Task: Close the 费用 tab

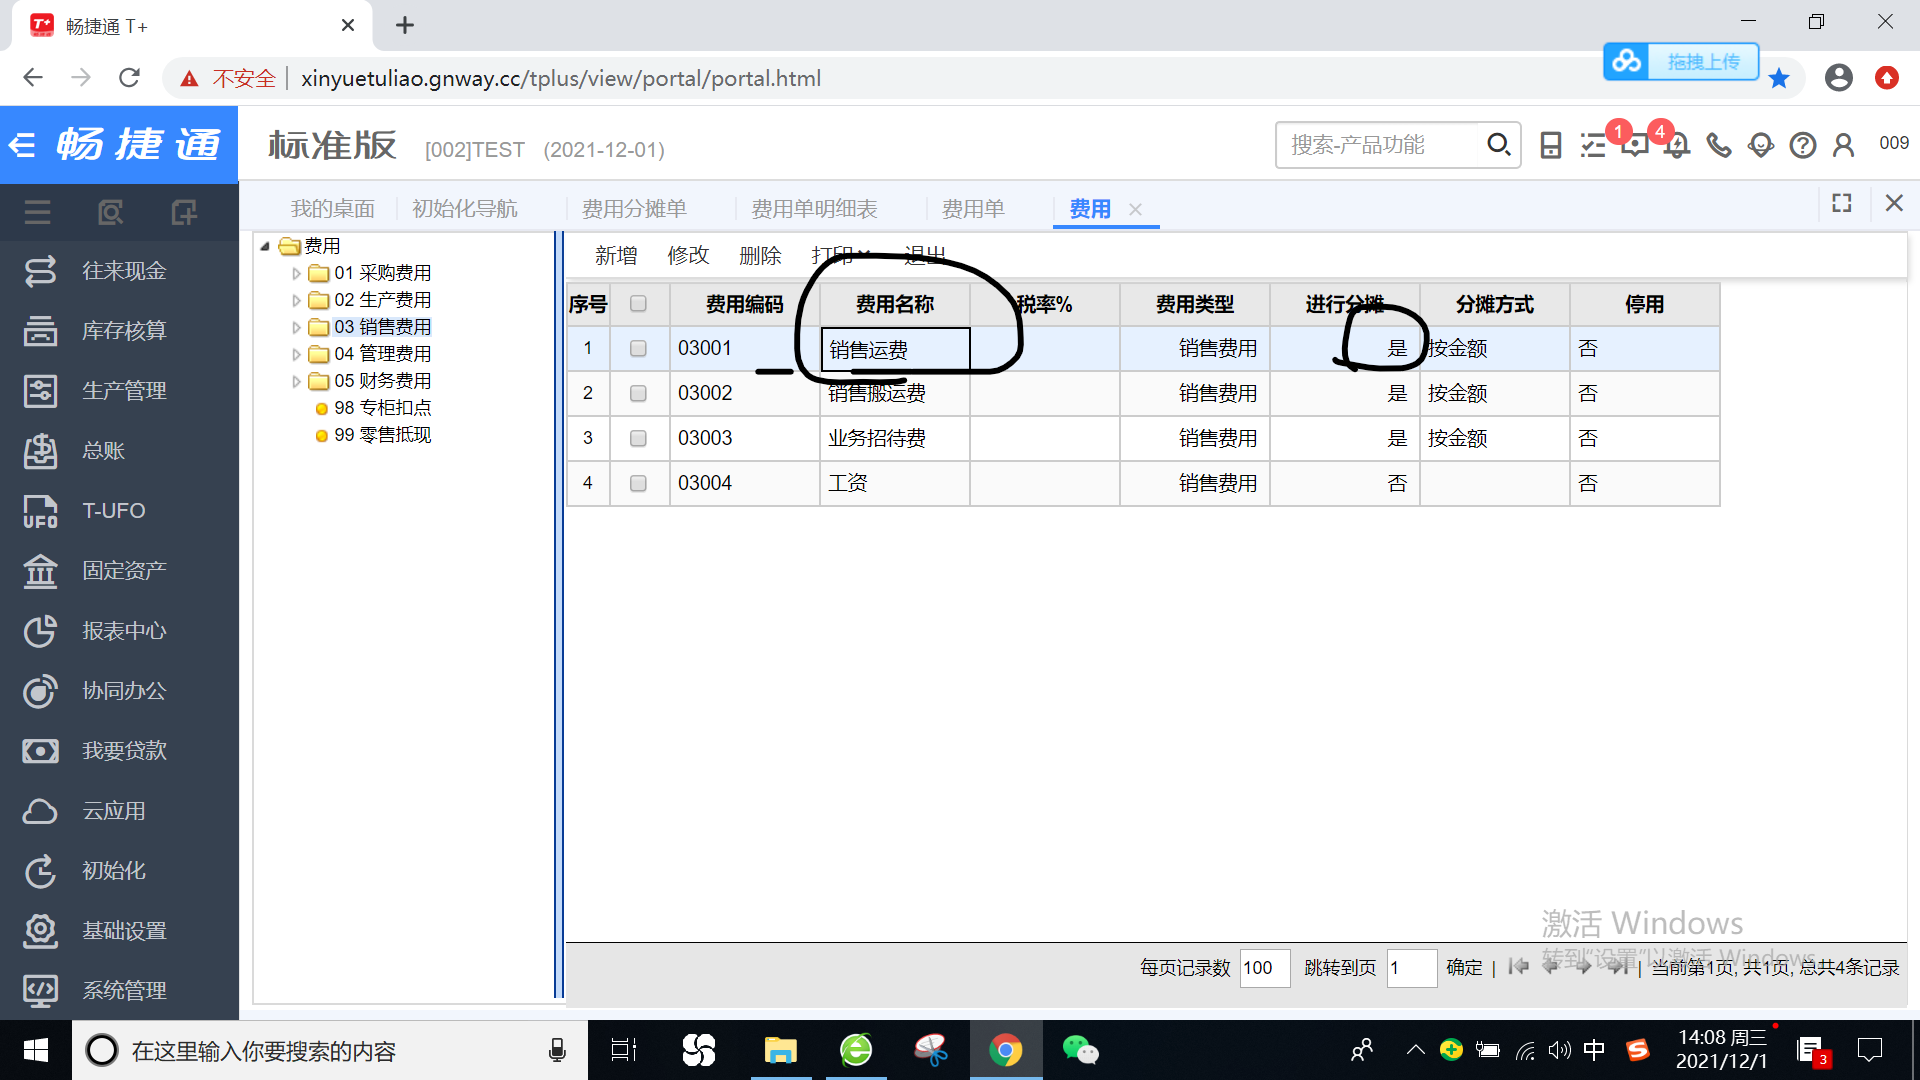Action: click(1135, 209)
